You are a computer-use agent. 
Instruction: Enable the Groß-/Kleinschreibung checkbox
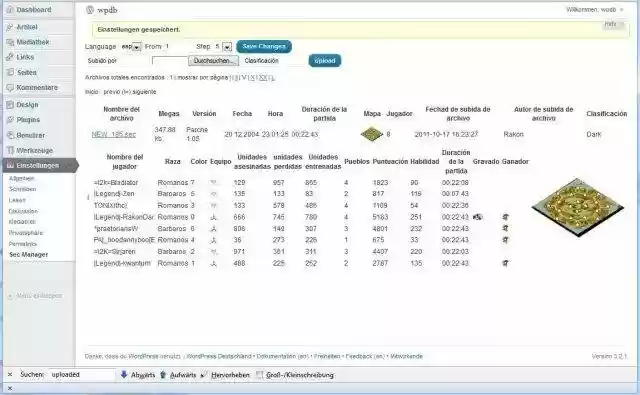259,375
